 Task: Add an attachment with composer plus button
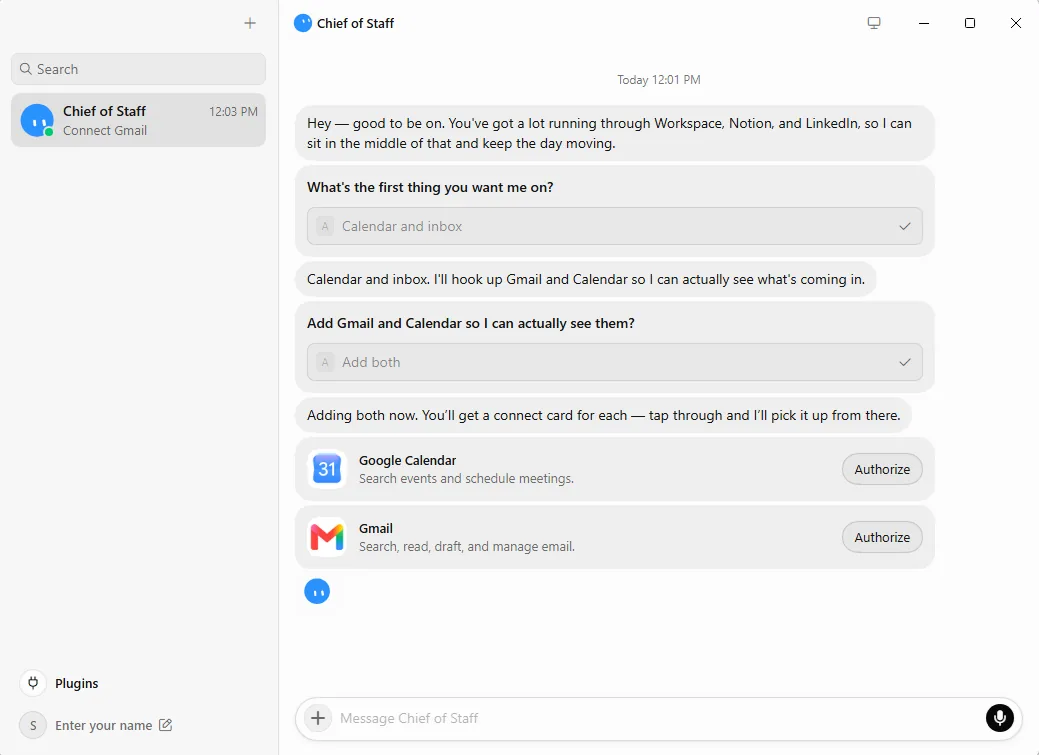318,718
